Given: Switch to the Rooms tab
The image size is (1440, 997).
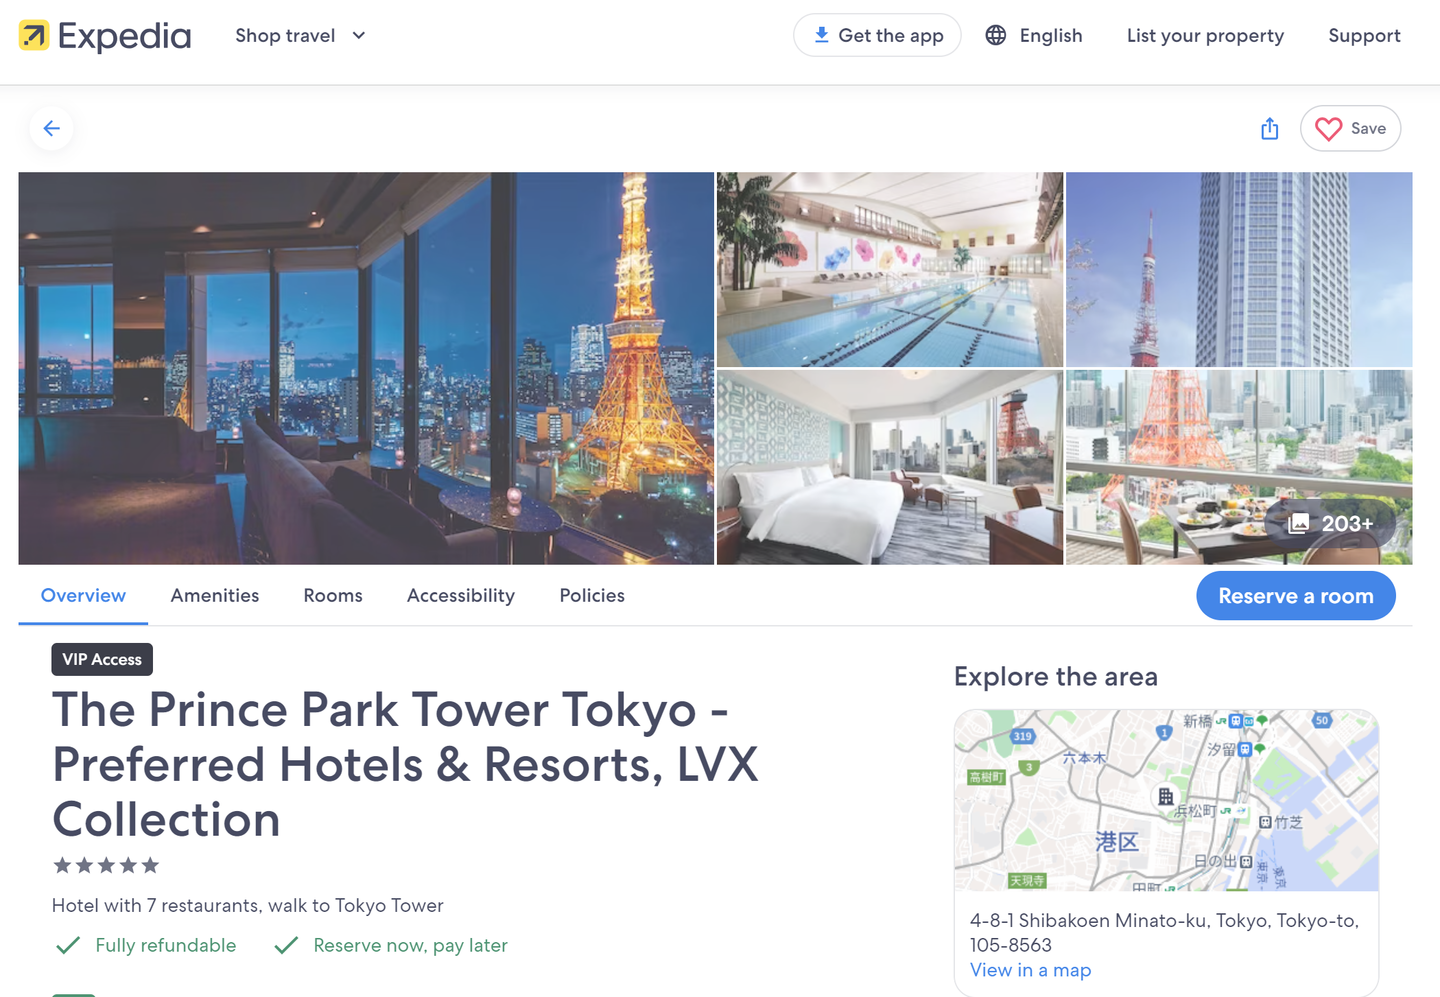Looking at the screenshot, I should 333,595.
